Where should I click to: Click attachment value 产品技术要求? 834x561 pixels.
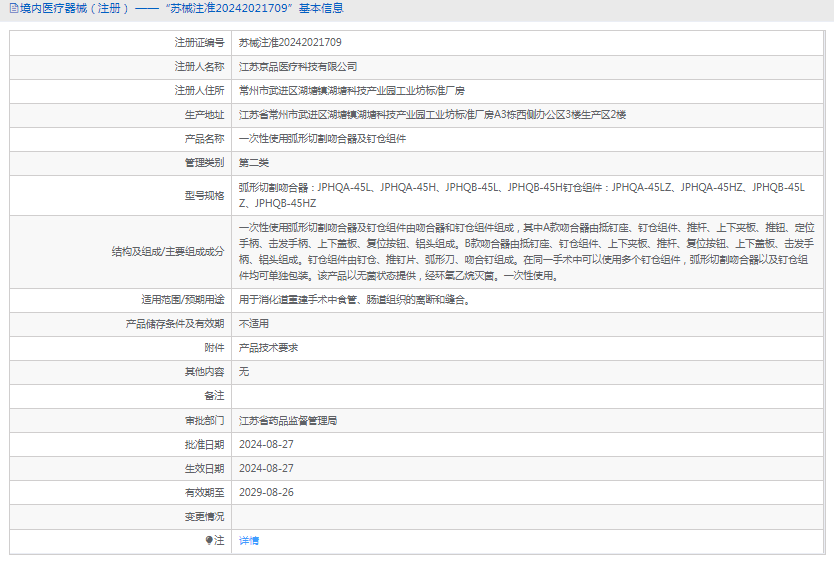(269, 348)
